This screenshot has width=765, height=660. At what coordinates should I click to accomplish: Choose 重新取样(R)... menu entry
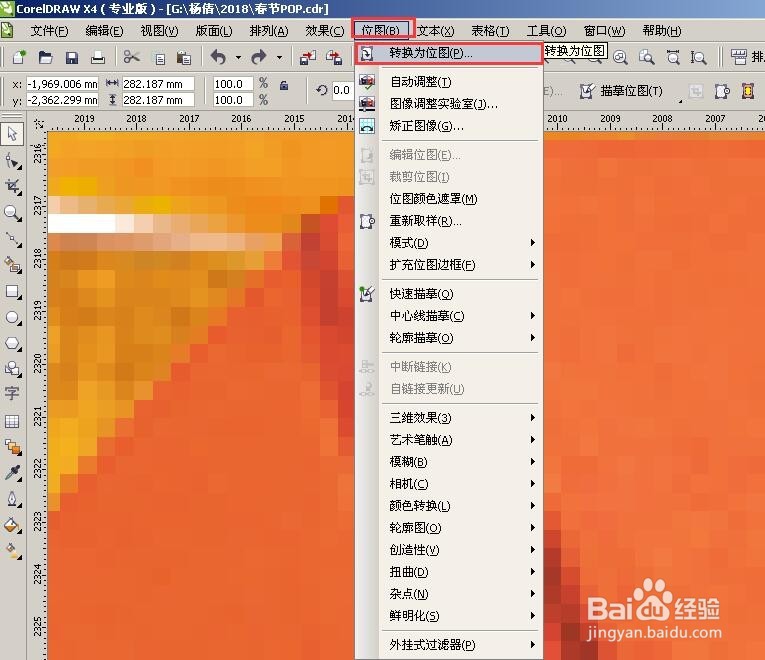point(449,220)
